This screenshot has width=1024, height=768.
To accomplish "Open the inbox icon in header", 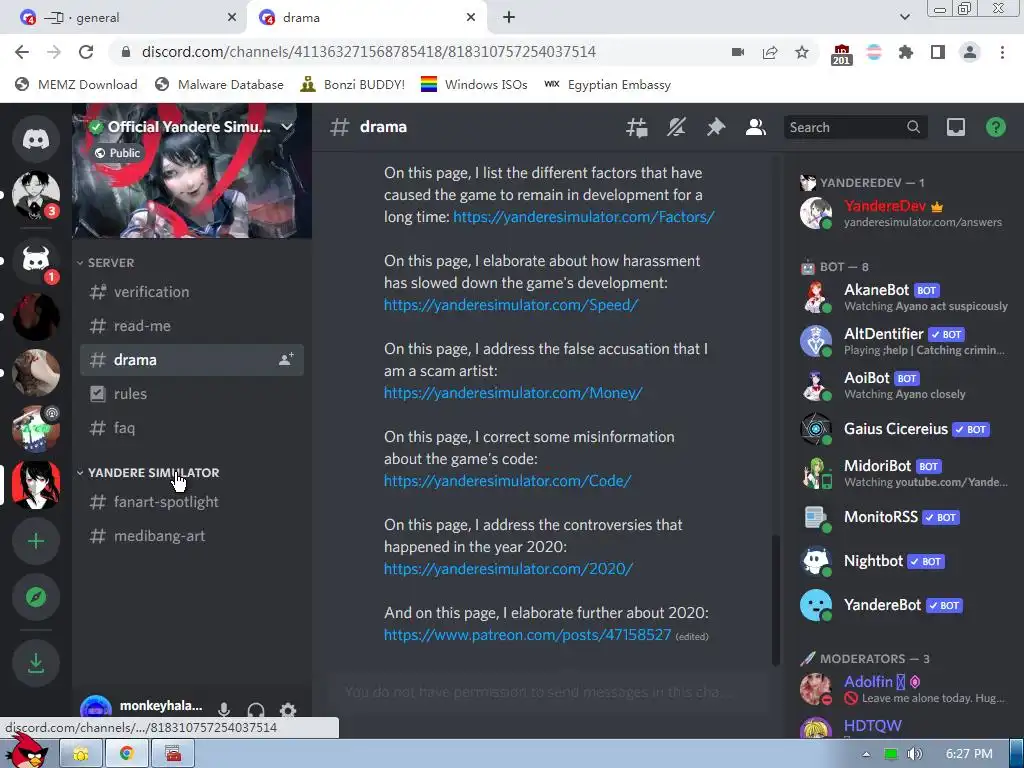I will tap(956, 127).
